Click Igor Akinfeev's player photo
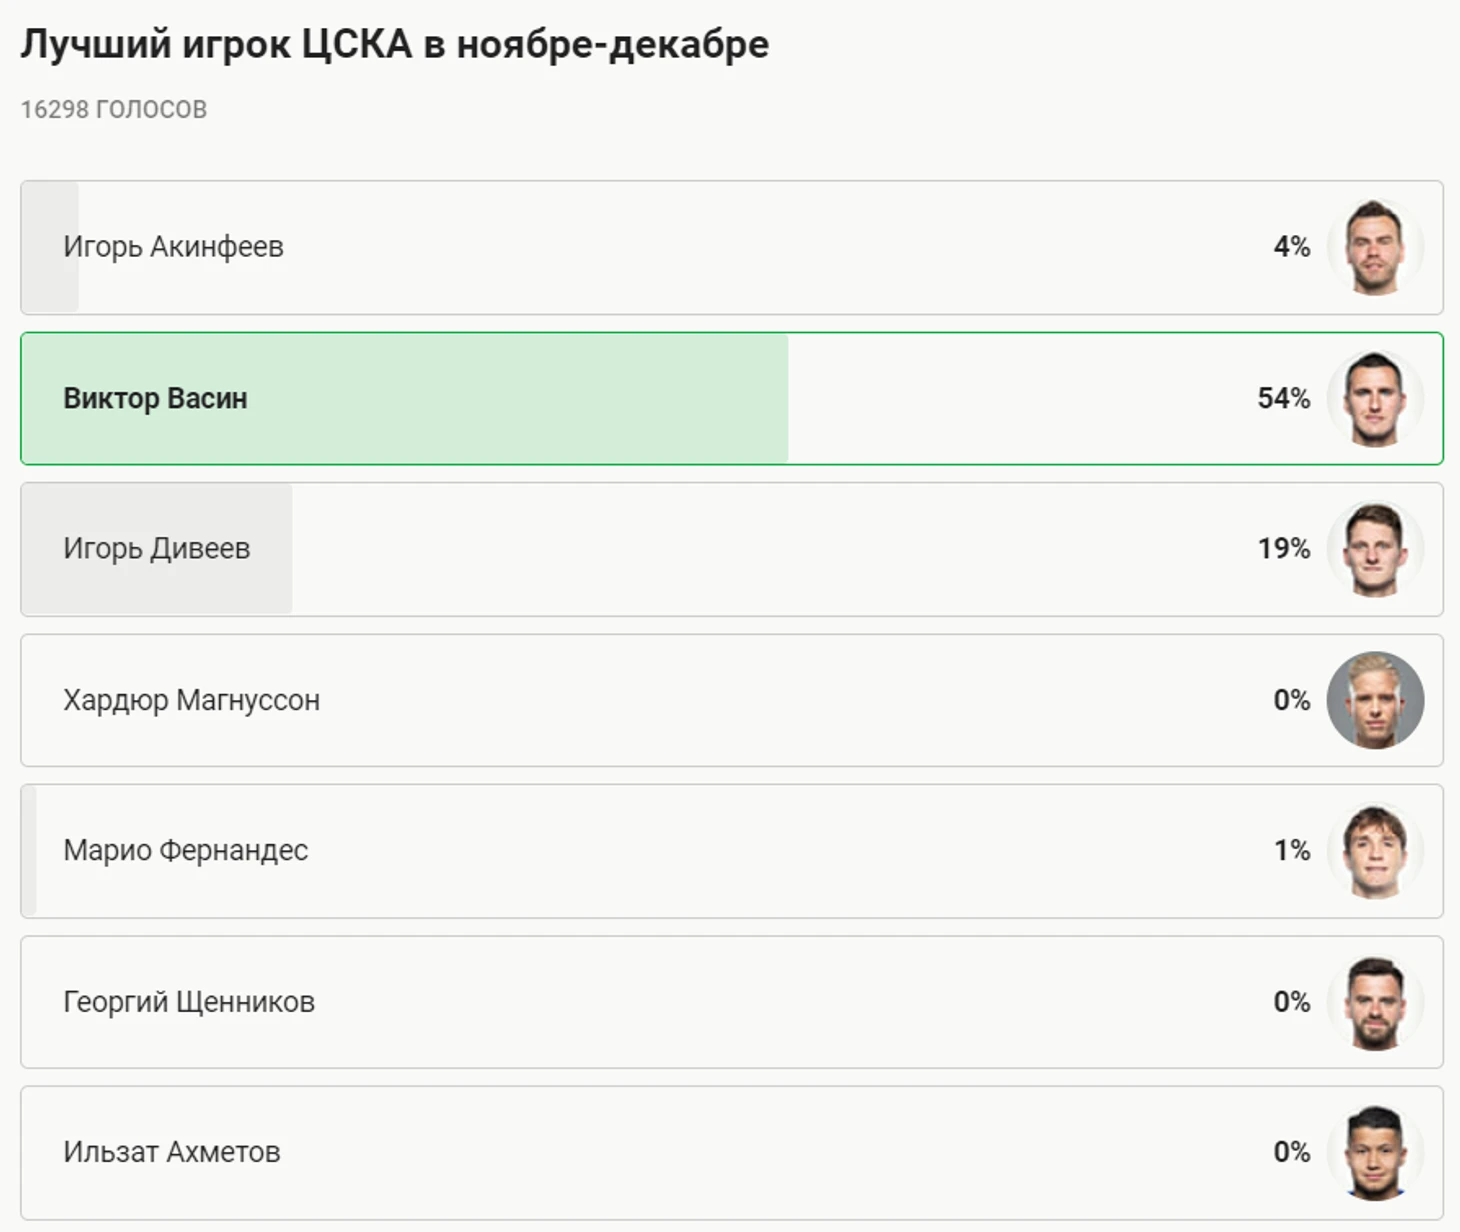 (x=1375, y=247)
